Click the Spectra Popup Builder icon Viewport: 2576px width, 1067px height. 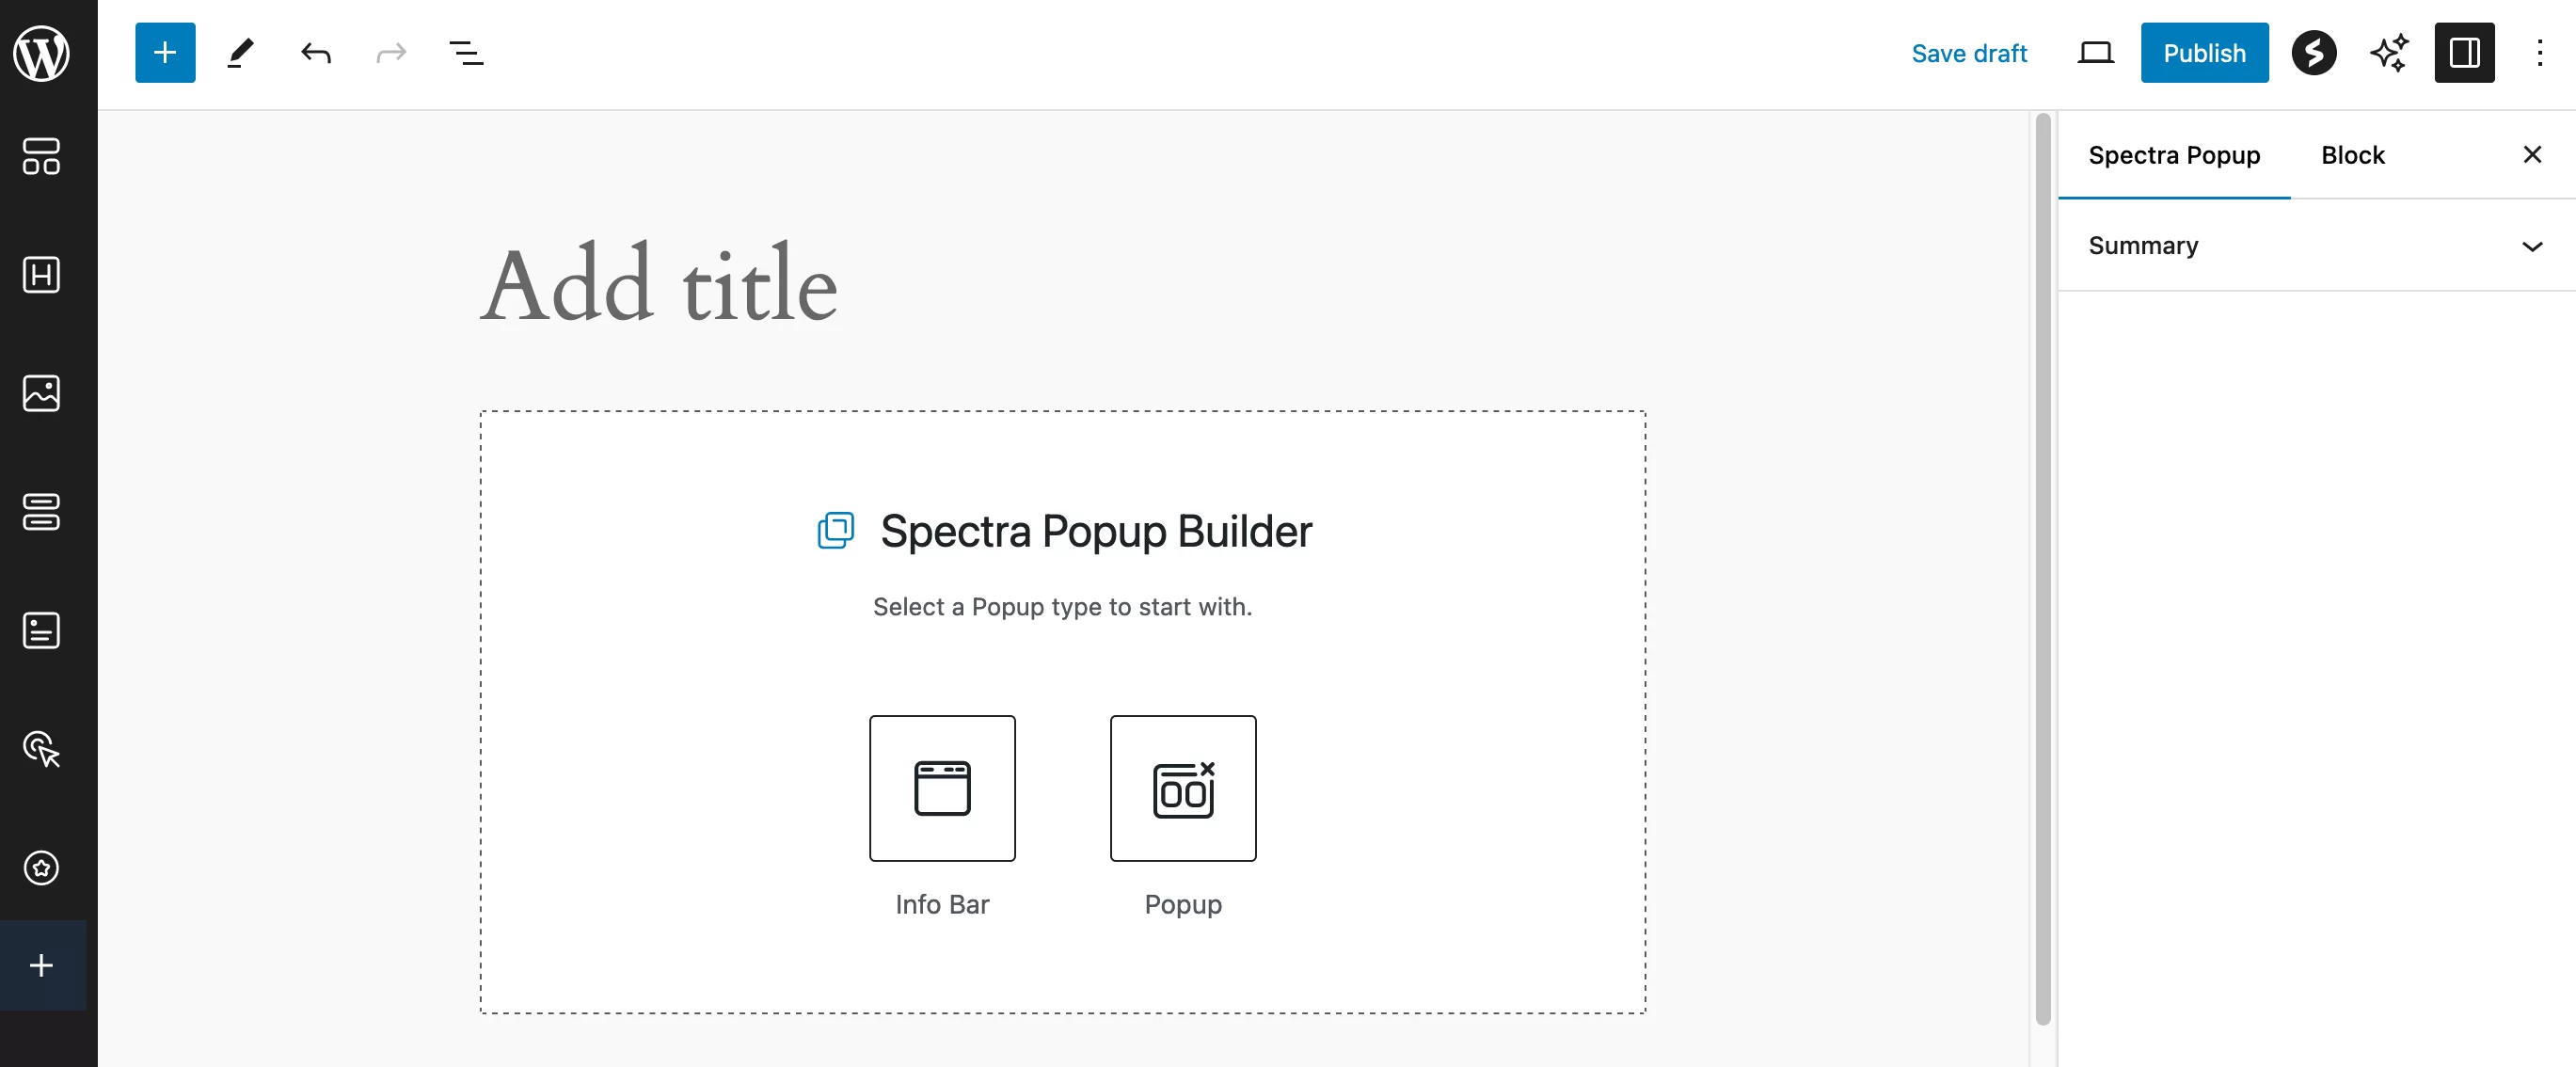point(835,531)
